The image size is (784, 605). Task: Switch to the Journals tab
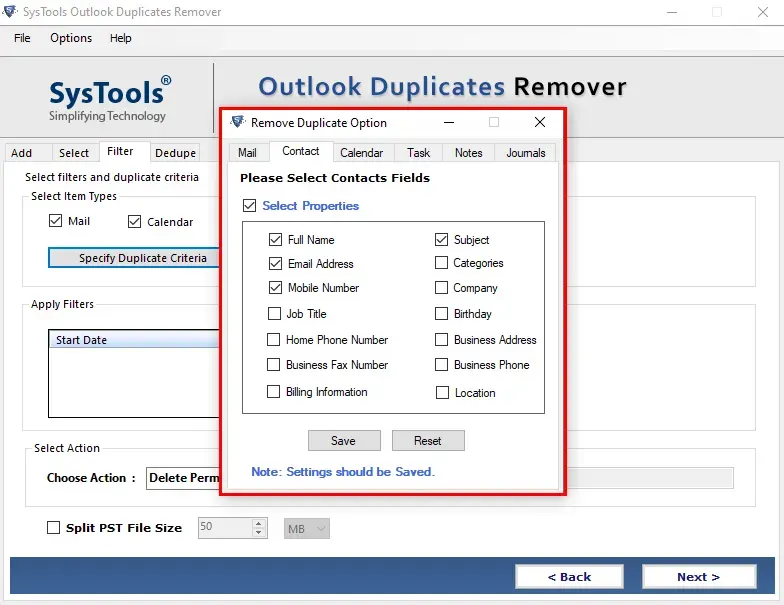coord(526,152)
